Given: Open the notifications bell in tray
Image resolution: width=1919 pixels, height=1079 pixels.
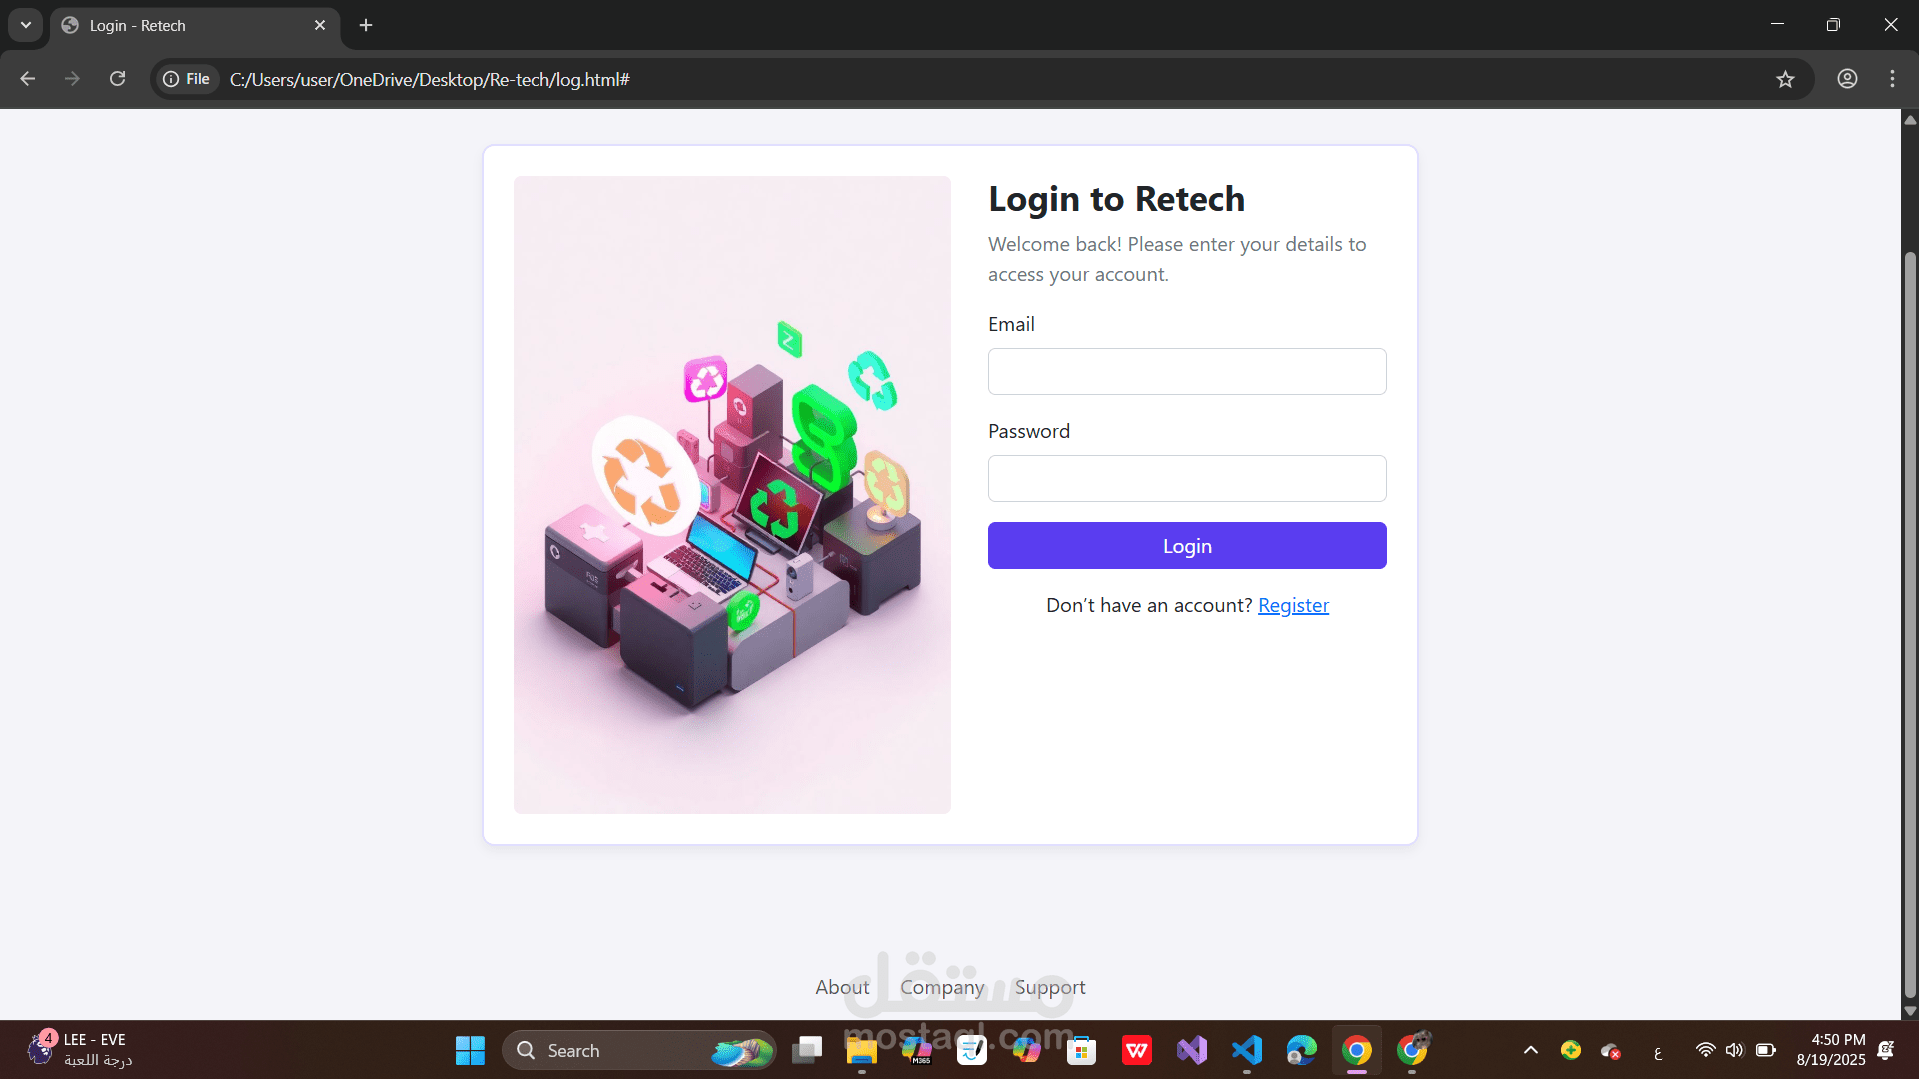Looking at the screenshot, I should pyautogui.click(x=1886, y=1050).
